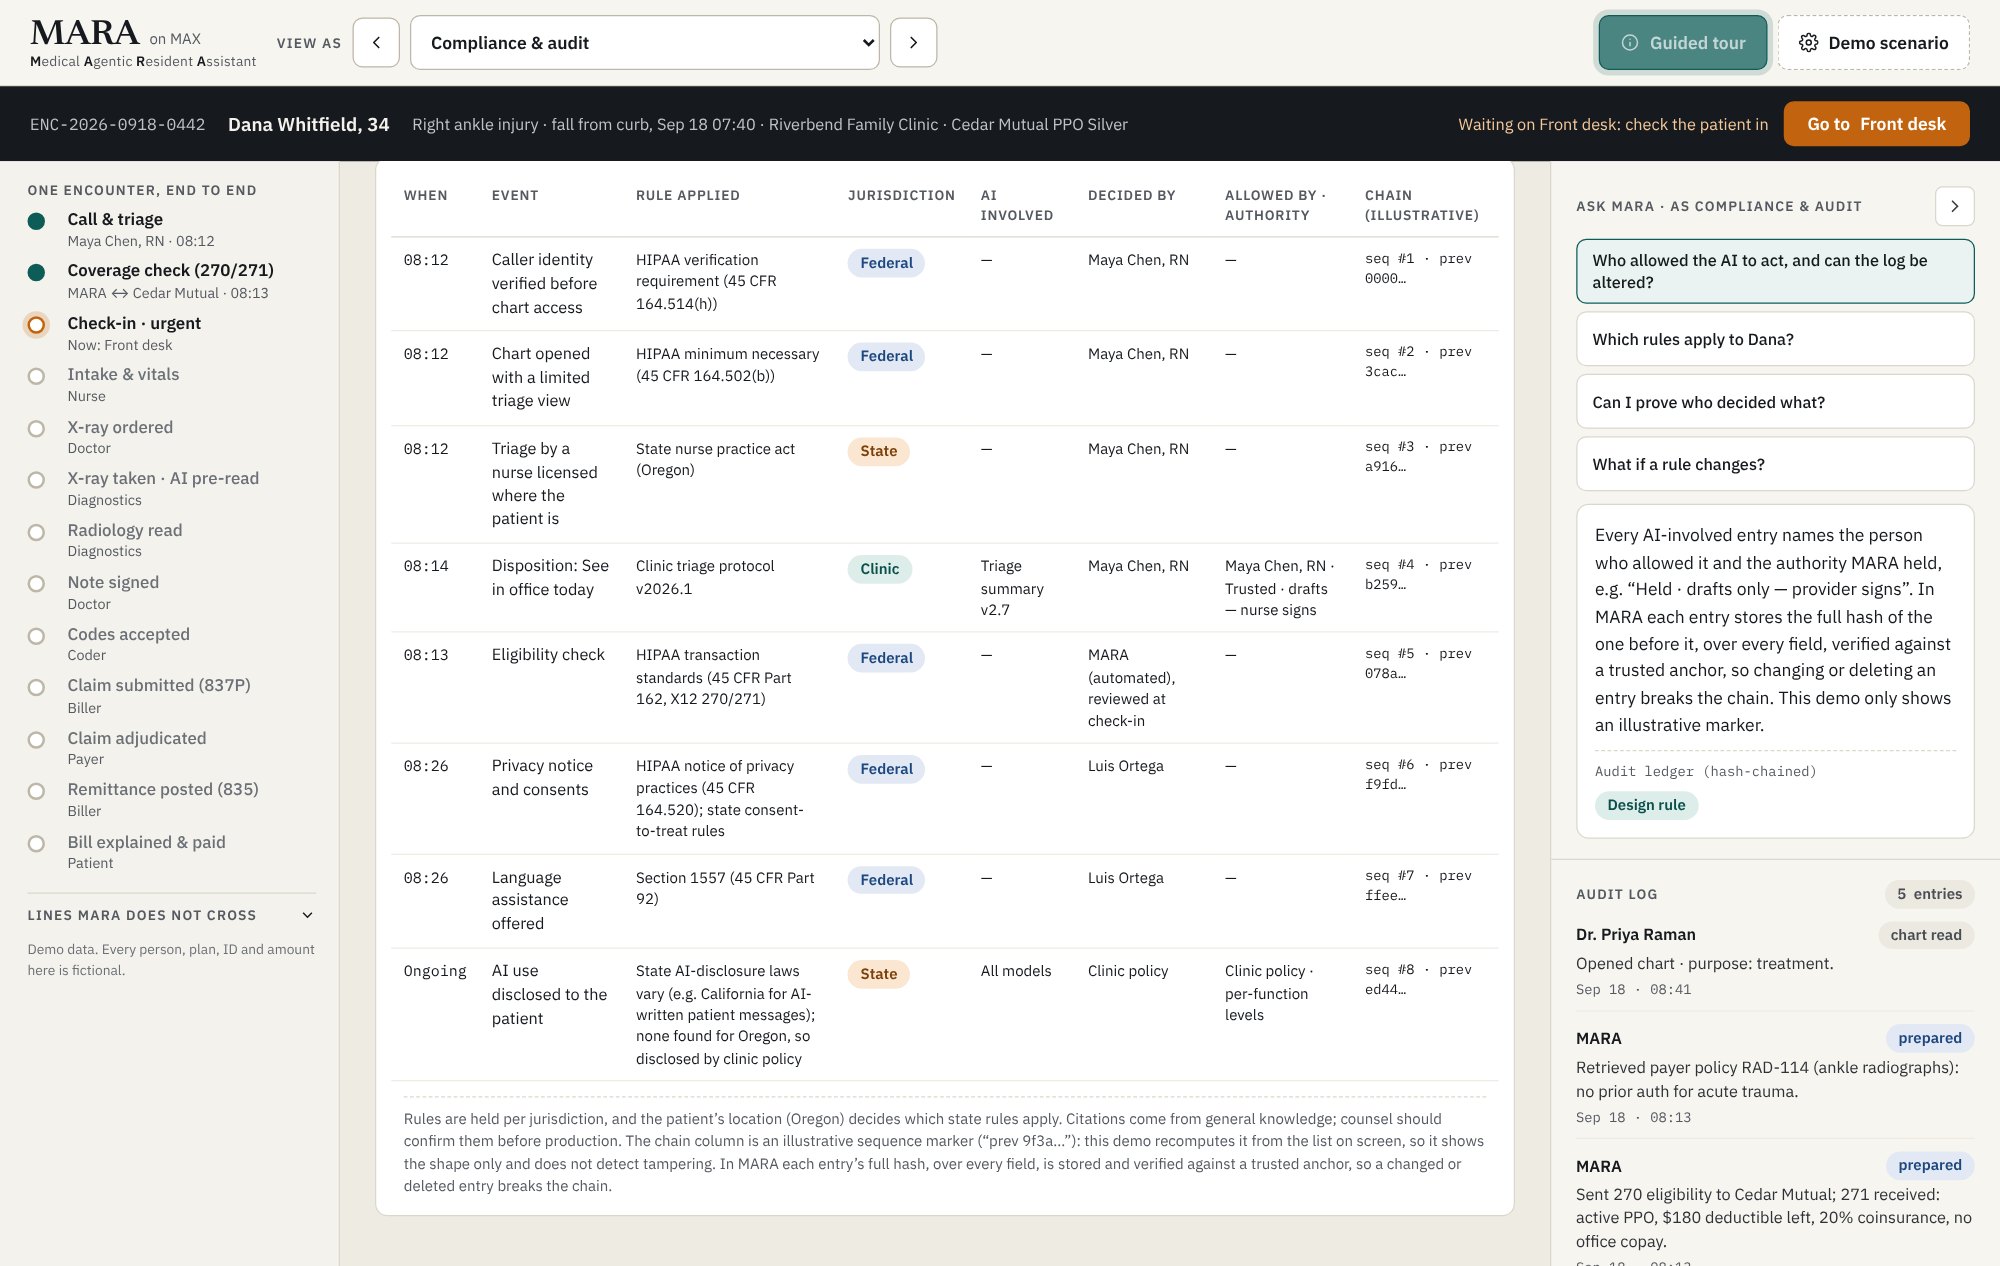Viewport: 2000px width, 1266px height.
Task: Click the MARA on MAX logo
Action: coord(143,43)
